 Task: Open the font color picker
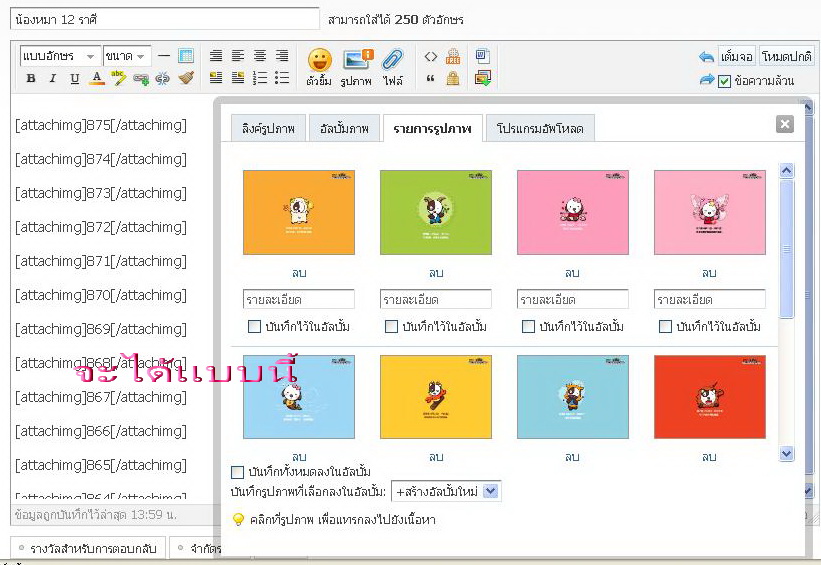96,79
